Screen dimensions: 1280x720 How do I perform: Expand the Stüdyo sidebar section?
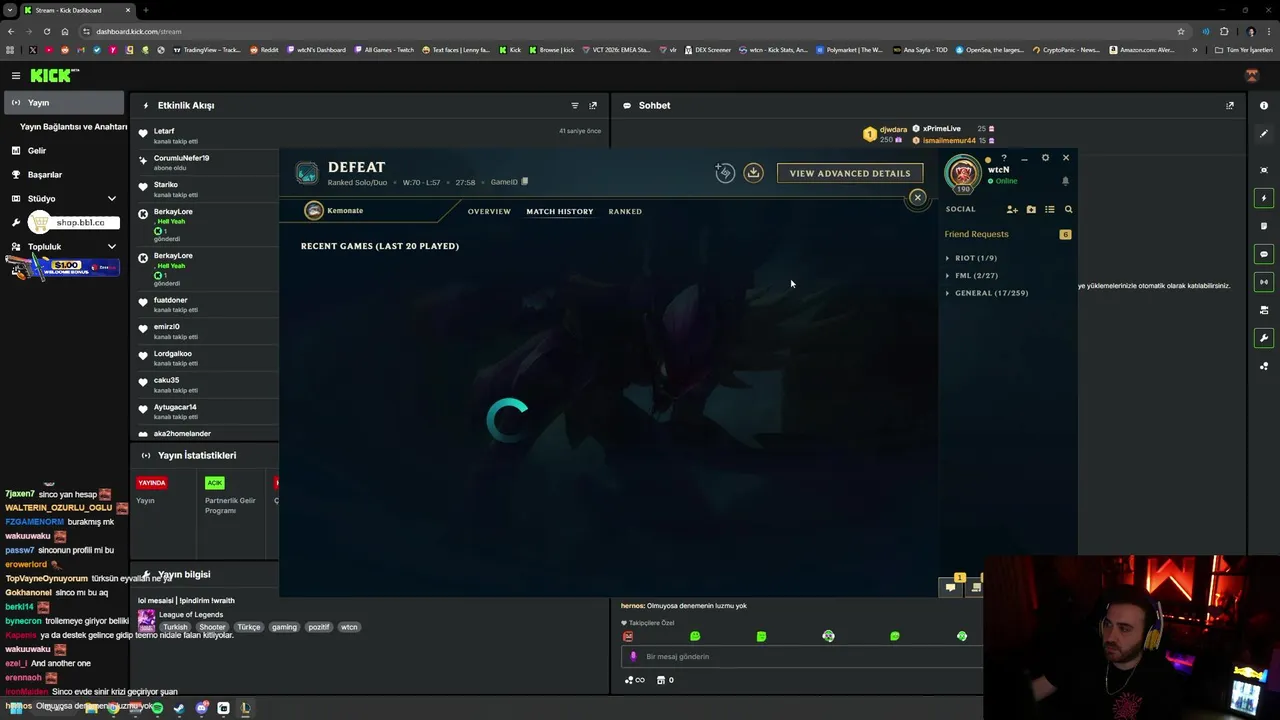[112, 199]
